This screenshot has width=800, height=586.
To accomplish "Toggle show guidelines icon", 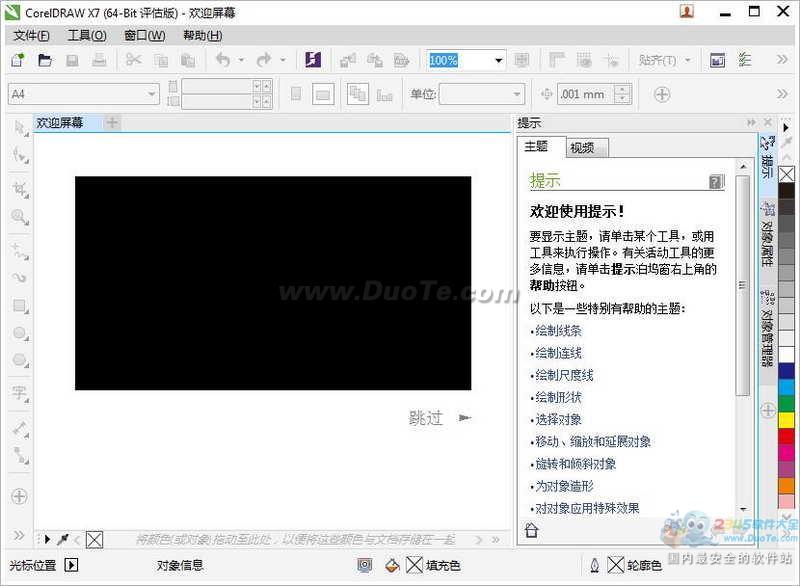I will 611,61.
